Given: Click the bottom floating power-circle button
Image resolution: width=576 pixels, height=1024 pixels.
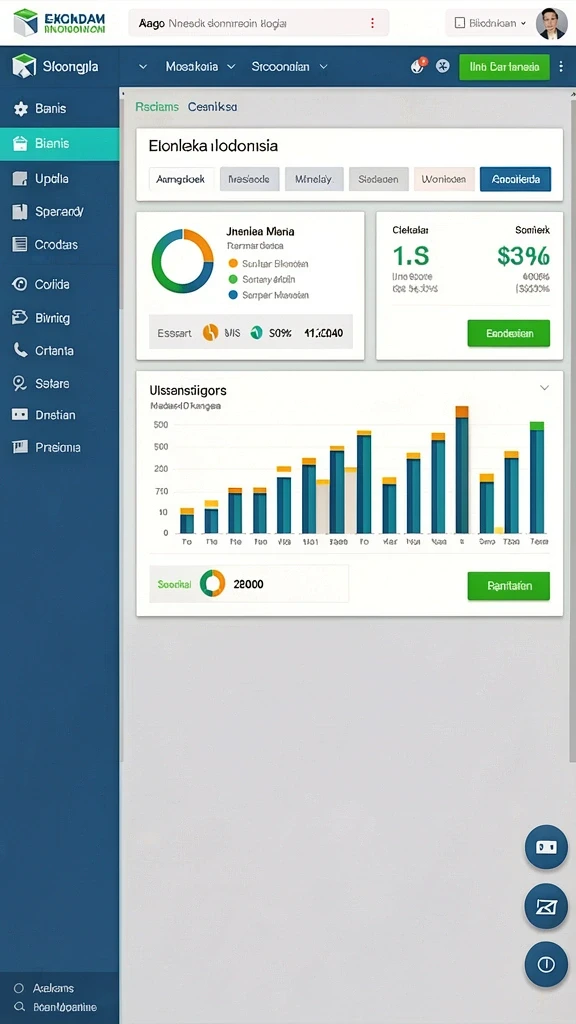Looking at the screenshot, I should 546,964.
